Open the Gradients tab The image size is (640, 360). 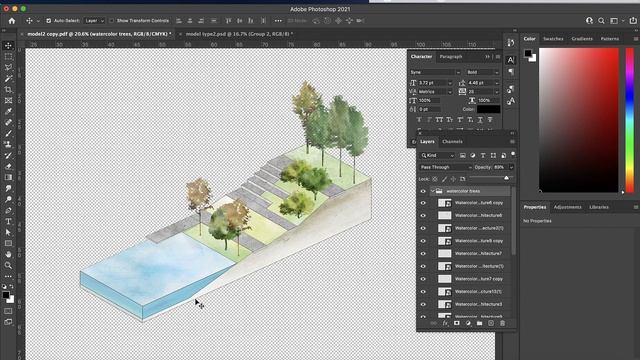pos(582,39)
